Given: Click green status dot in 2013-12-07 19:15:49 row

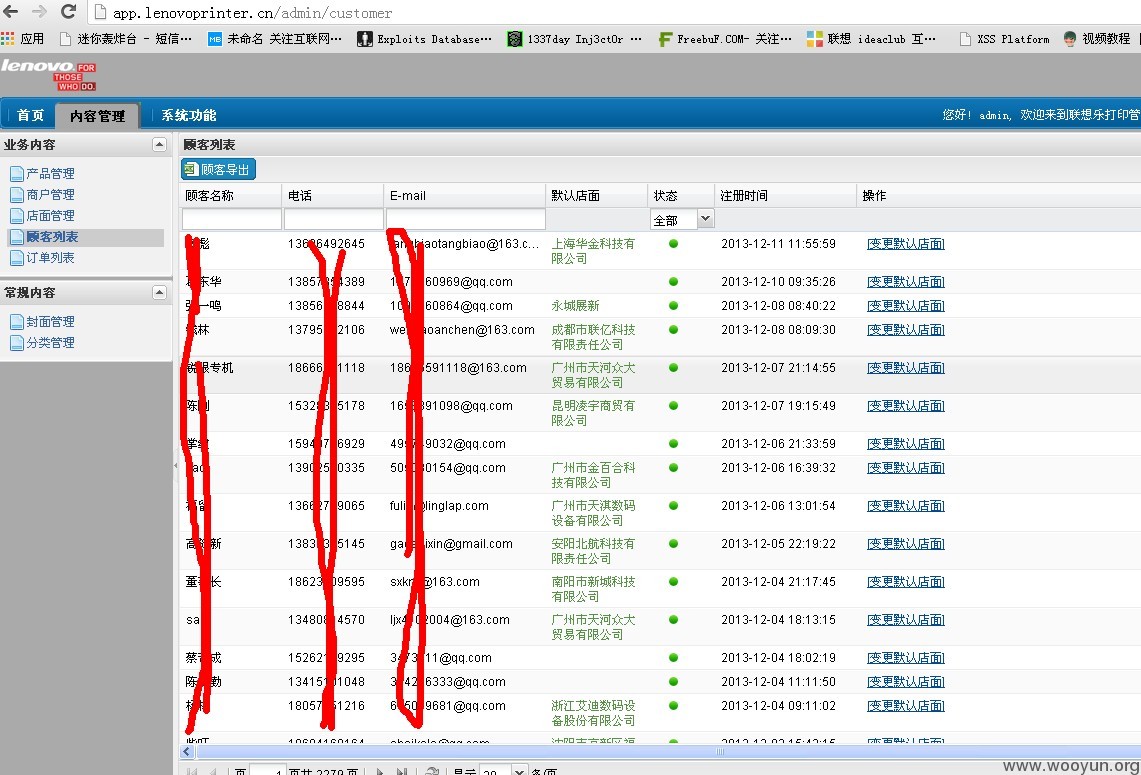Looking at the screenshot, I should [673, 405].
